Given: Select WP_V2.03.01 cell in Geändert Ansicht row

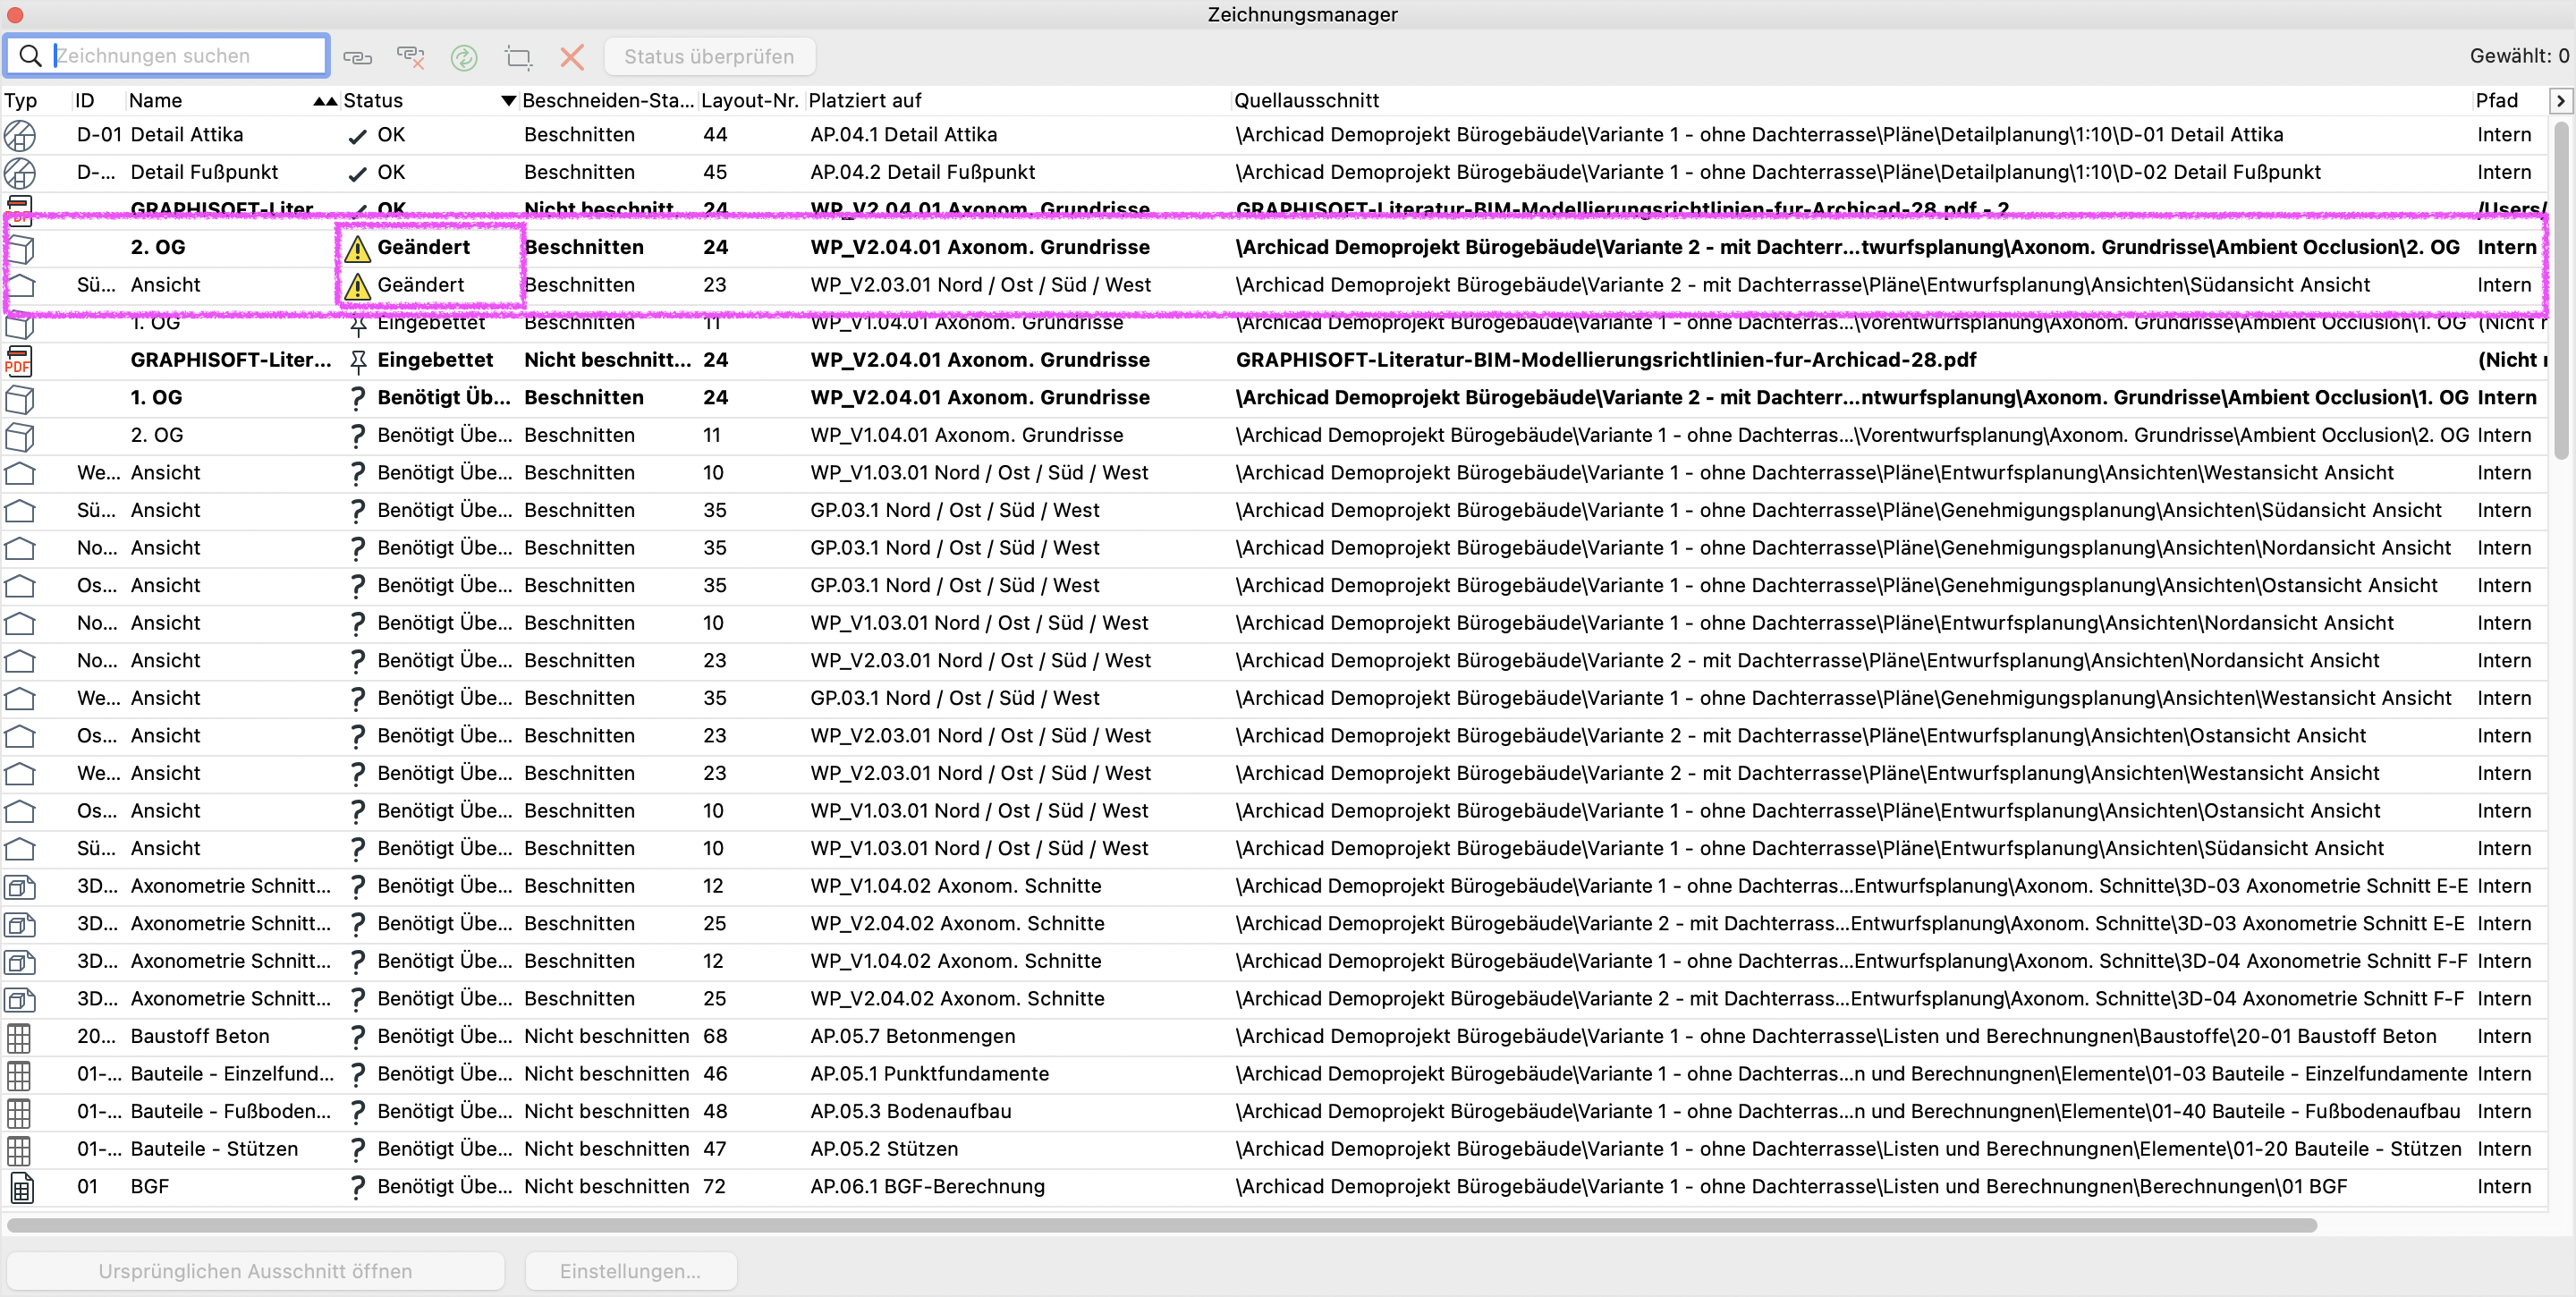Looking at the screenshot, I should (980, 286).
